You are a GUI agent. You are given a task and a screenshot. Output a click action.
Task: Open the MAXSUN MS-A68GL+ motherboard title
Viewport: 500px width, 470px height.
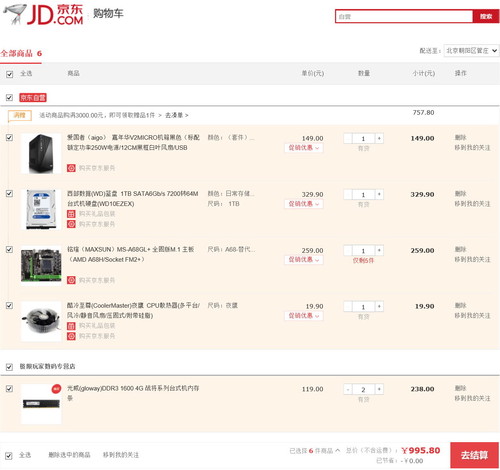coord(131,254)
